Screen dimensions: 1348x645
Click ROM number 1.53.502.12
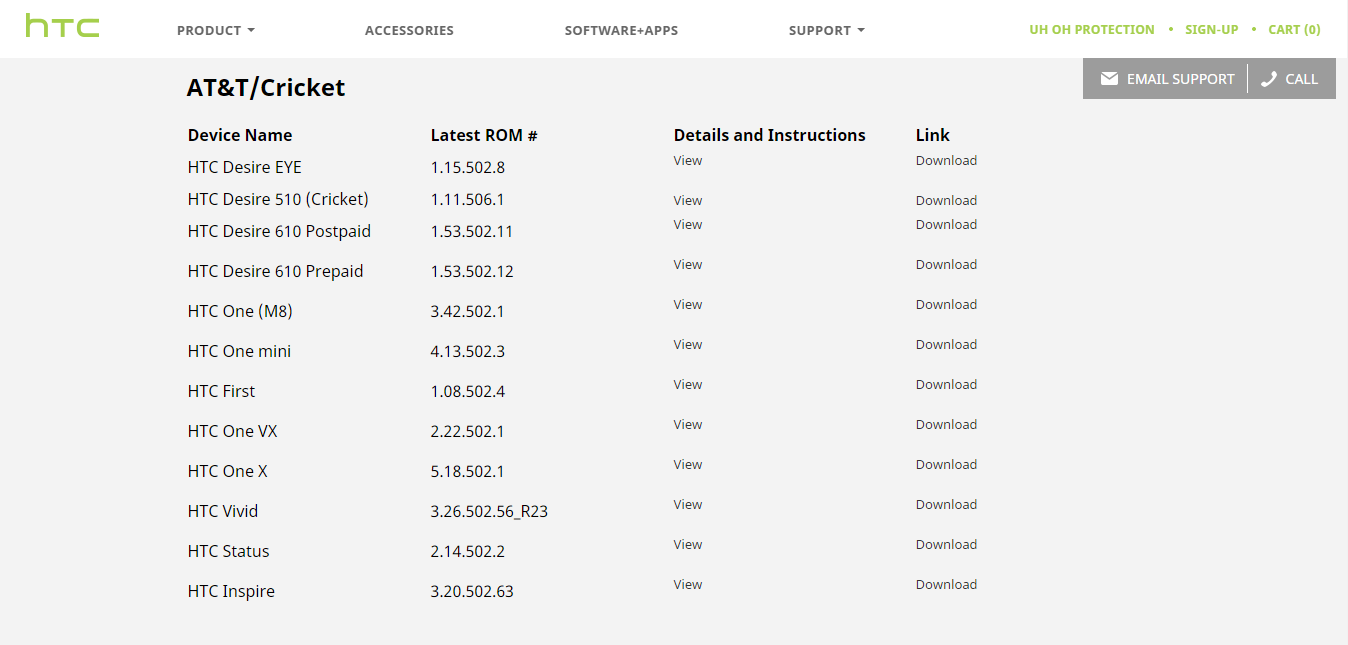click(x=472, y=271)
